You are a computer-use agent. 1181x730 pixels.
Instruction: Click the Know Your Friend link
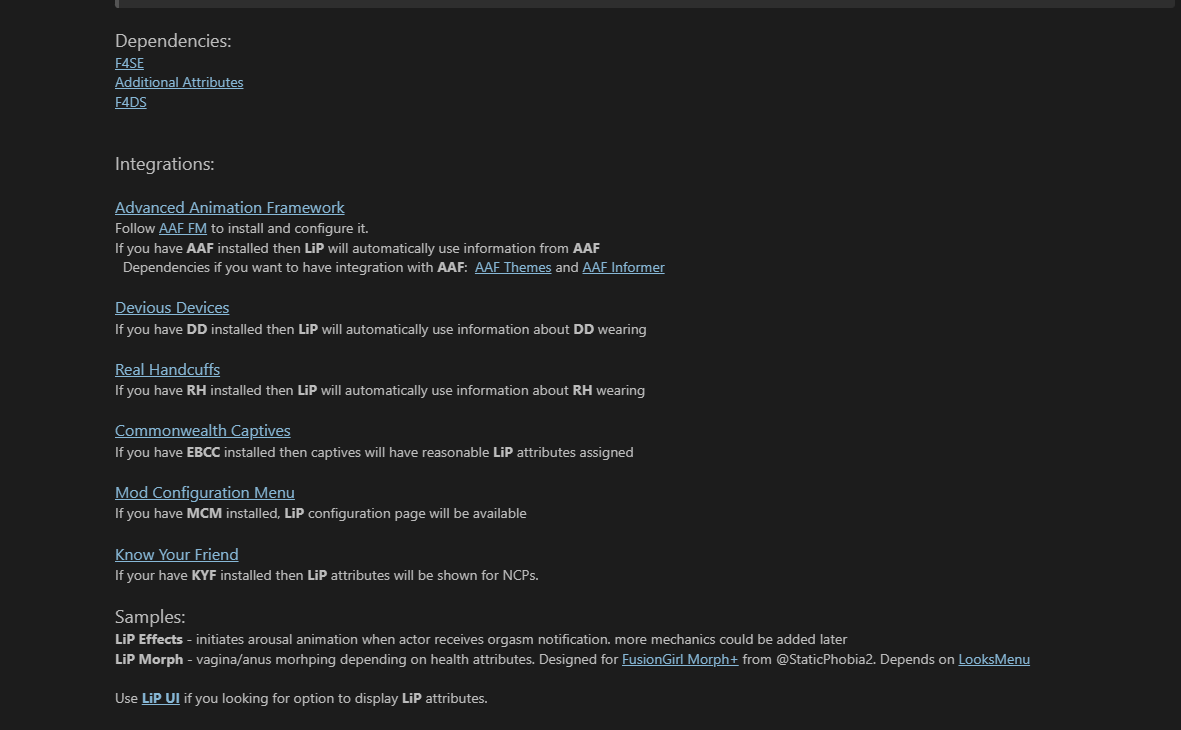click(176, 555)
